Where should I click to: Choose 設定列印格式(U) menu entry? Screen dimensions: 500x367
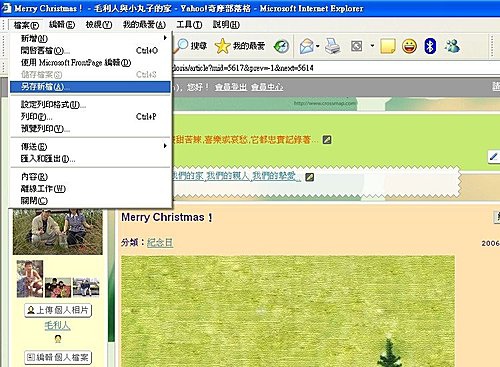[90, 105]
